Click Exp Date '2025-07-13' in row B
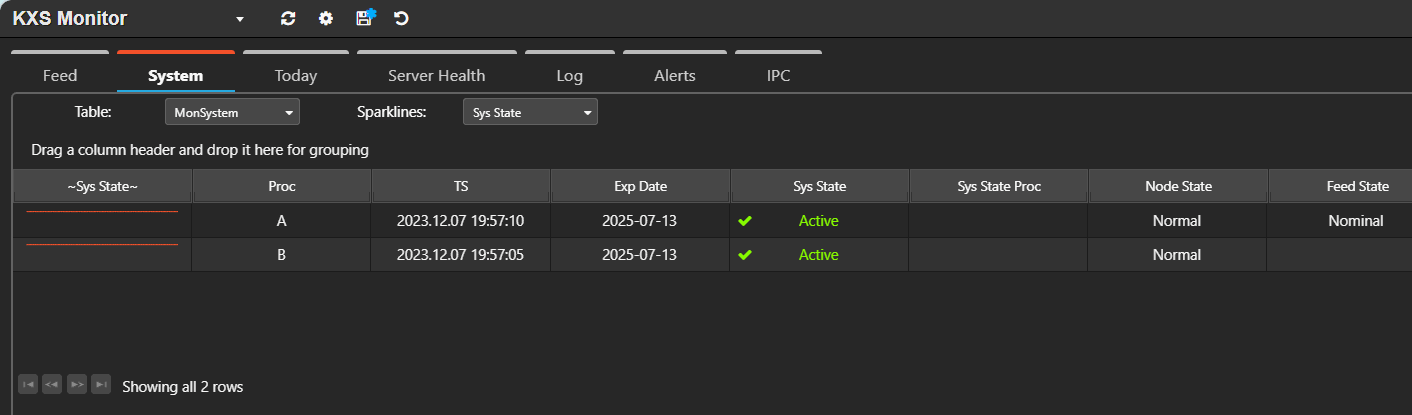This screenshot has height=415, width=1412. pyautogui.click(x=640, y=255)
